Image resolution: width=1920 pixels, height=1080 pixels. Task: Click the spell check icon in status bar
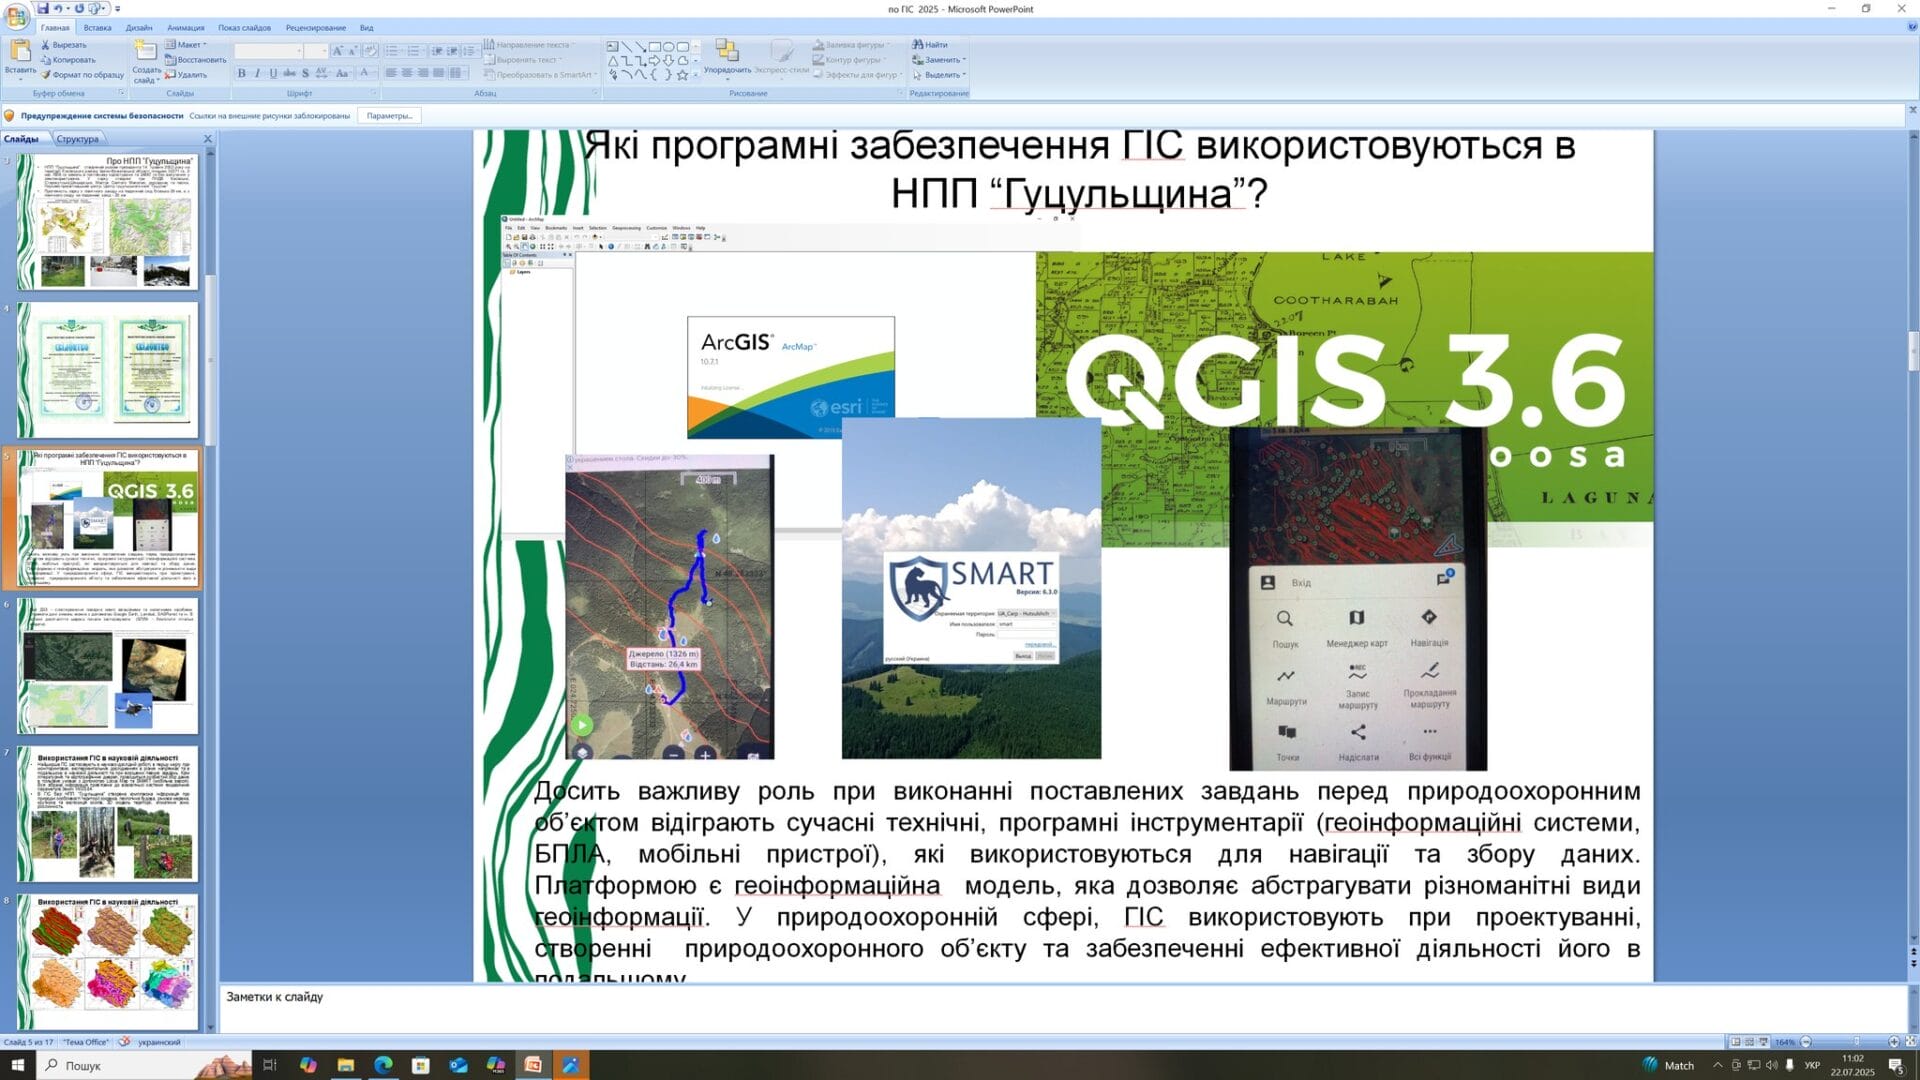pyautogui.click(x=125, y=1042)
